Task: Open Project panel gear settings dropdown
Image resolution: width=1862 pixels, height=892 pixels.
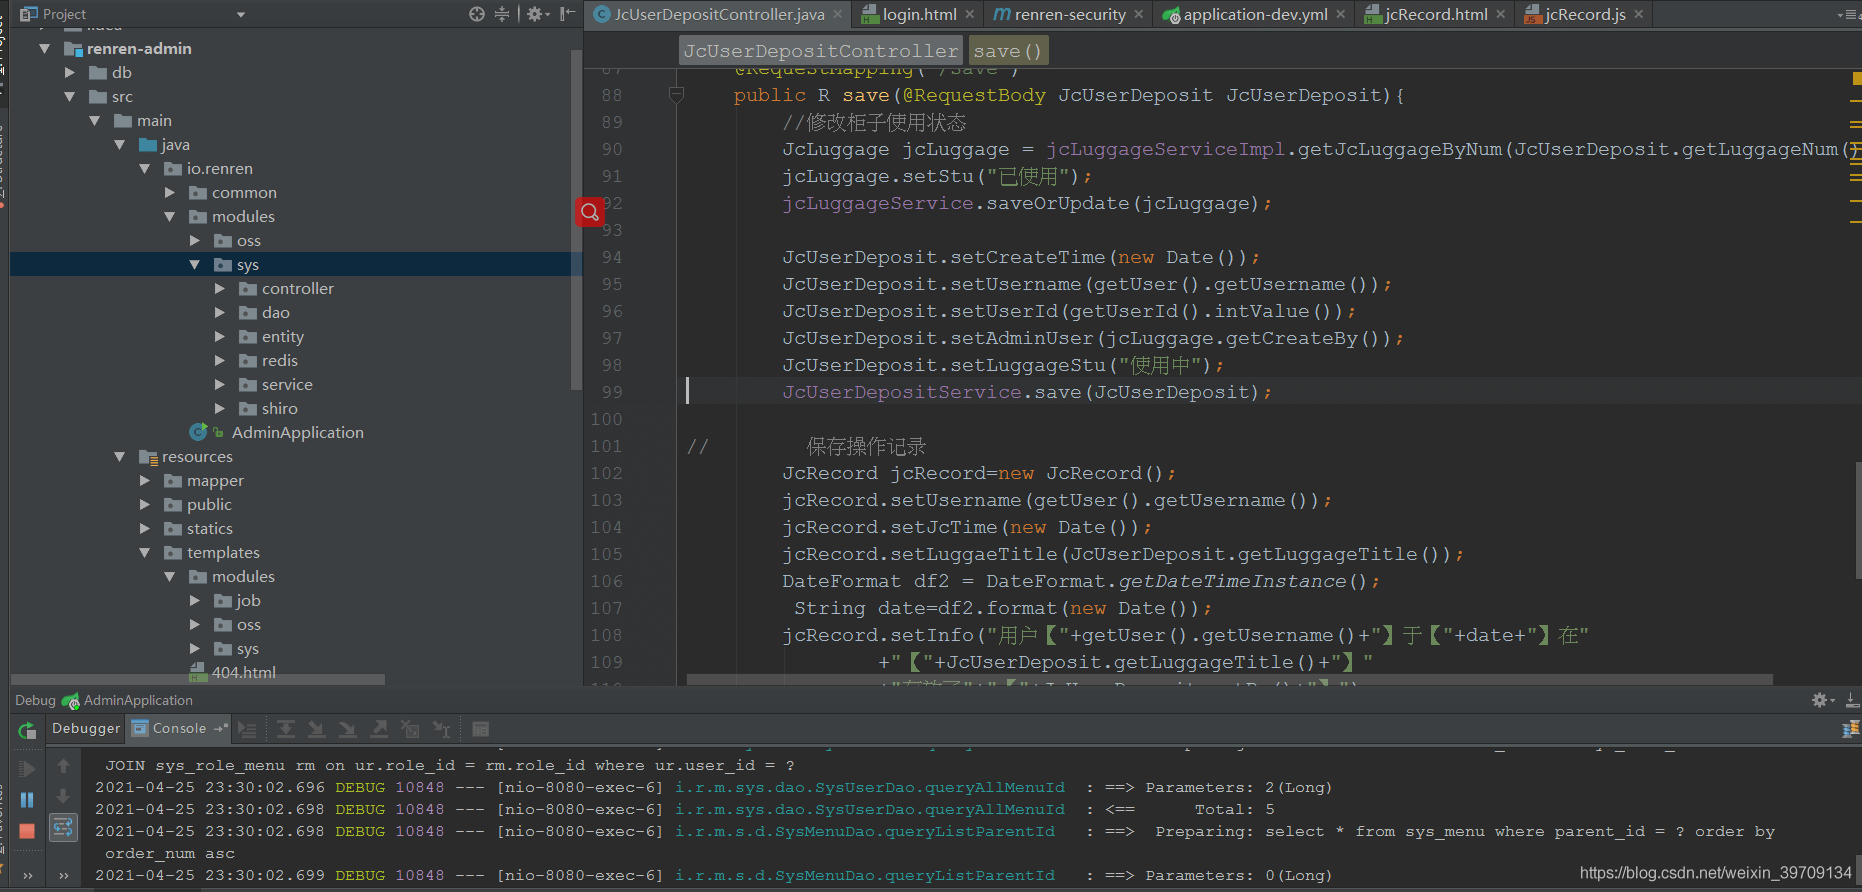Action: (538, 14)
